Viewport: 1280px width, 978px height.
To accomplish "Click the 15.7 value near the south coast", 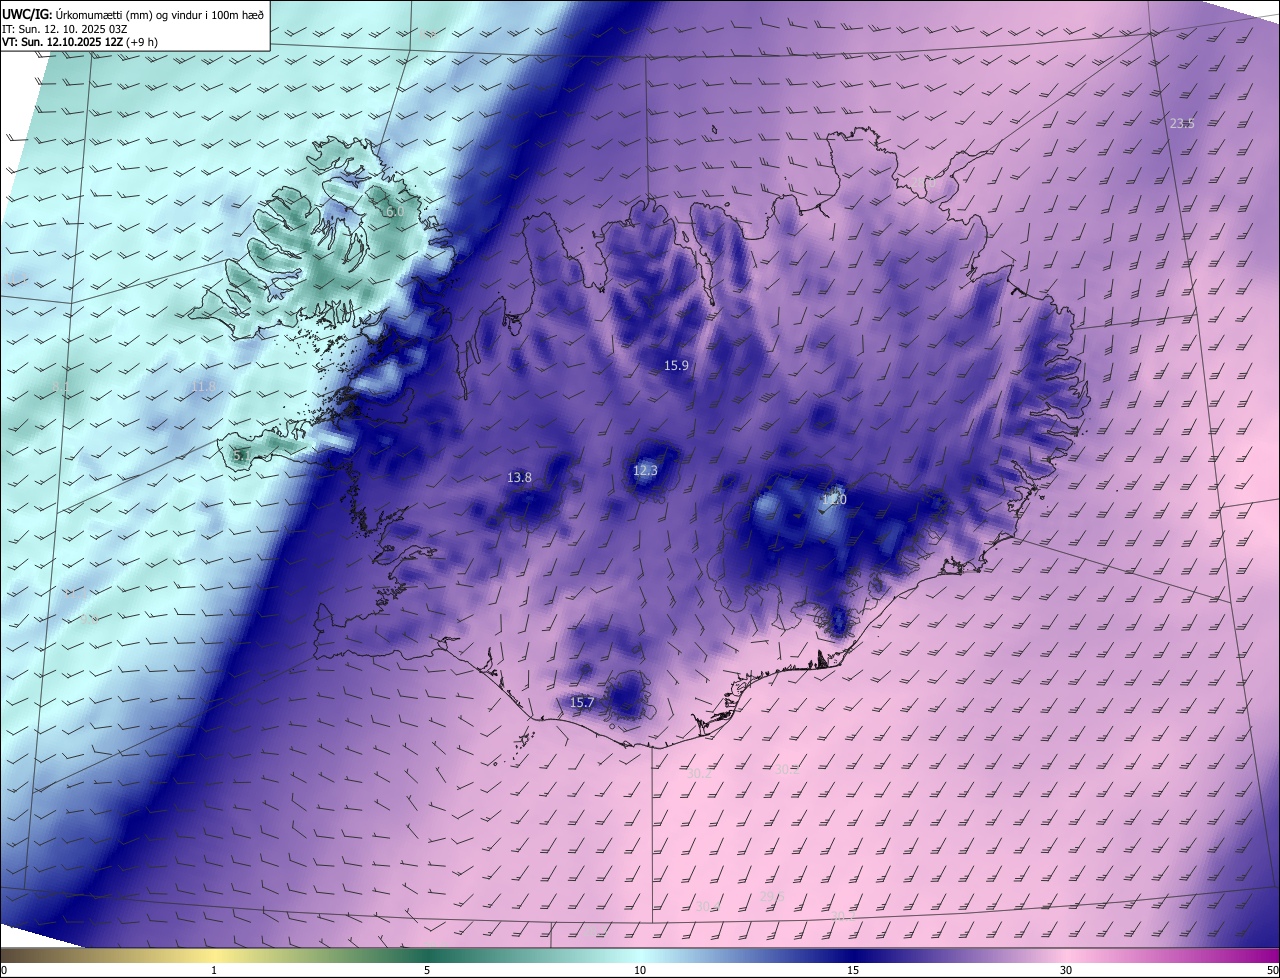I will 582,703.
